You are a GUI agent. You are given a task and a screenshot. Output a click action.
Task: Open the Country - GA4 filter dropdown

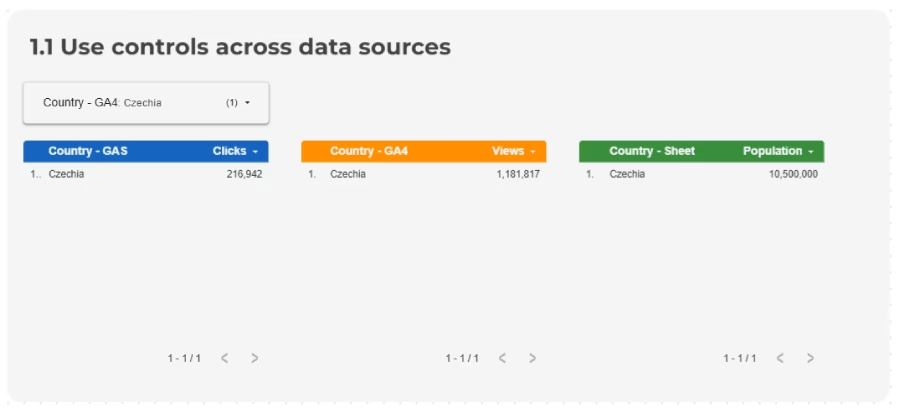146,103
